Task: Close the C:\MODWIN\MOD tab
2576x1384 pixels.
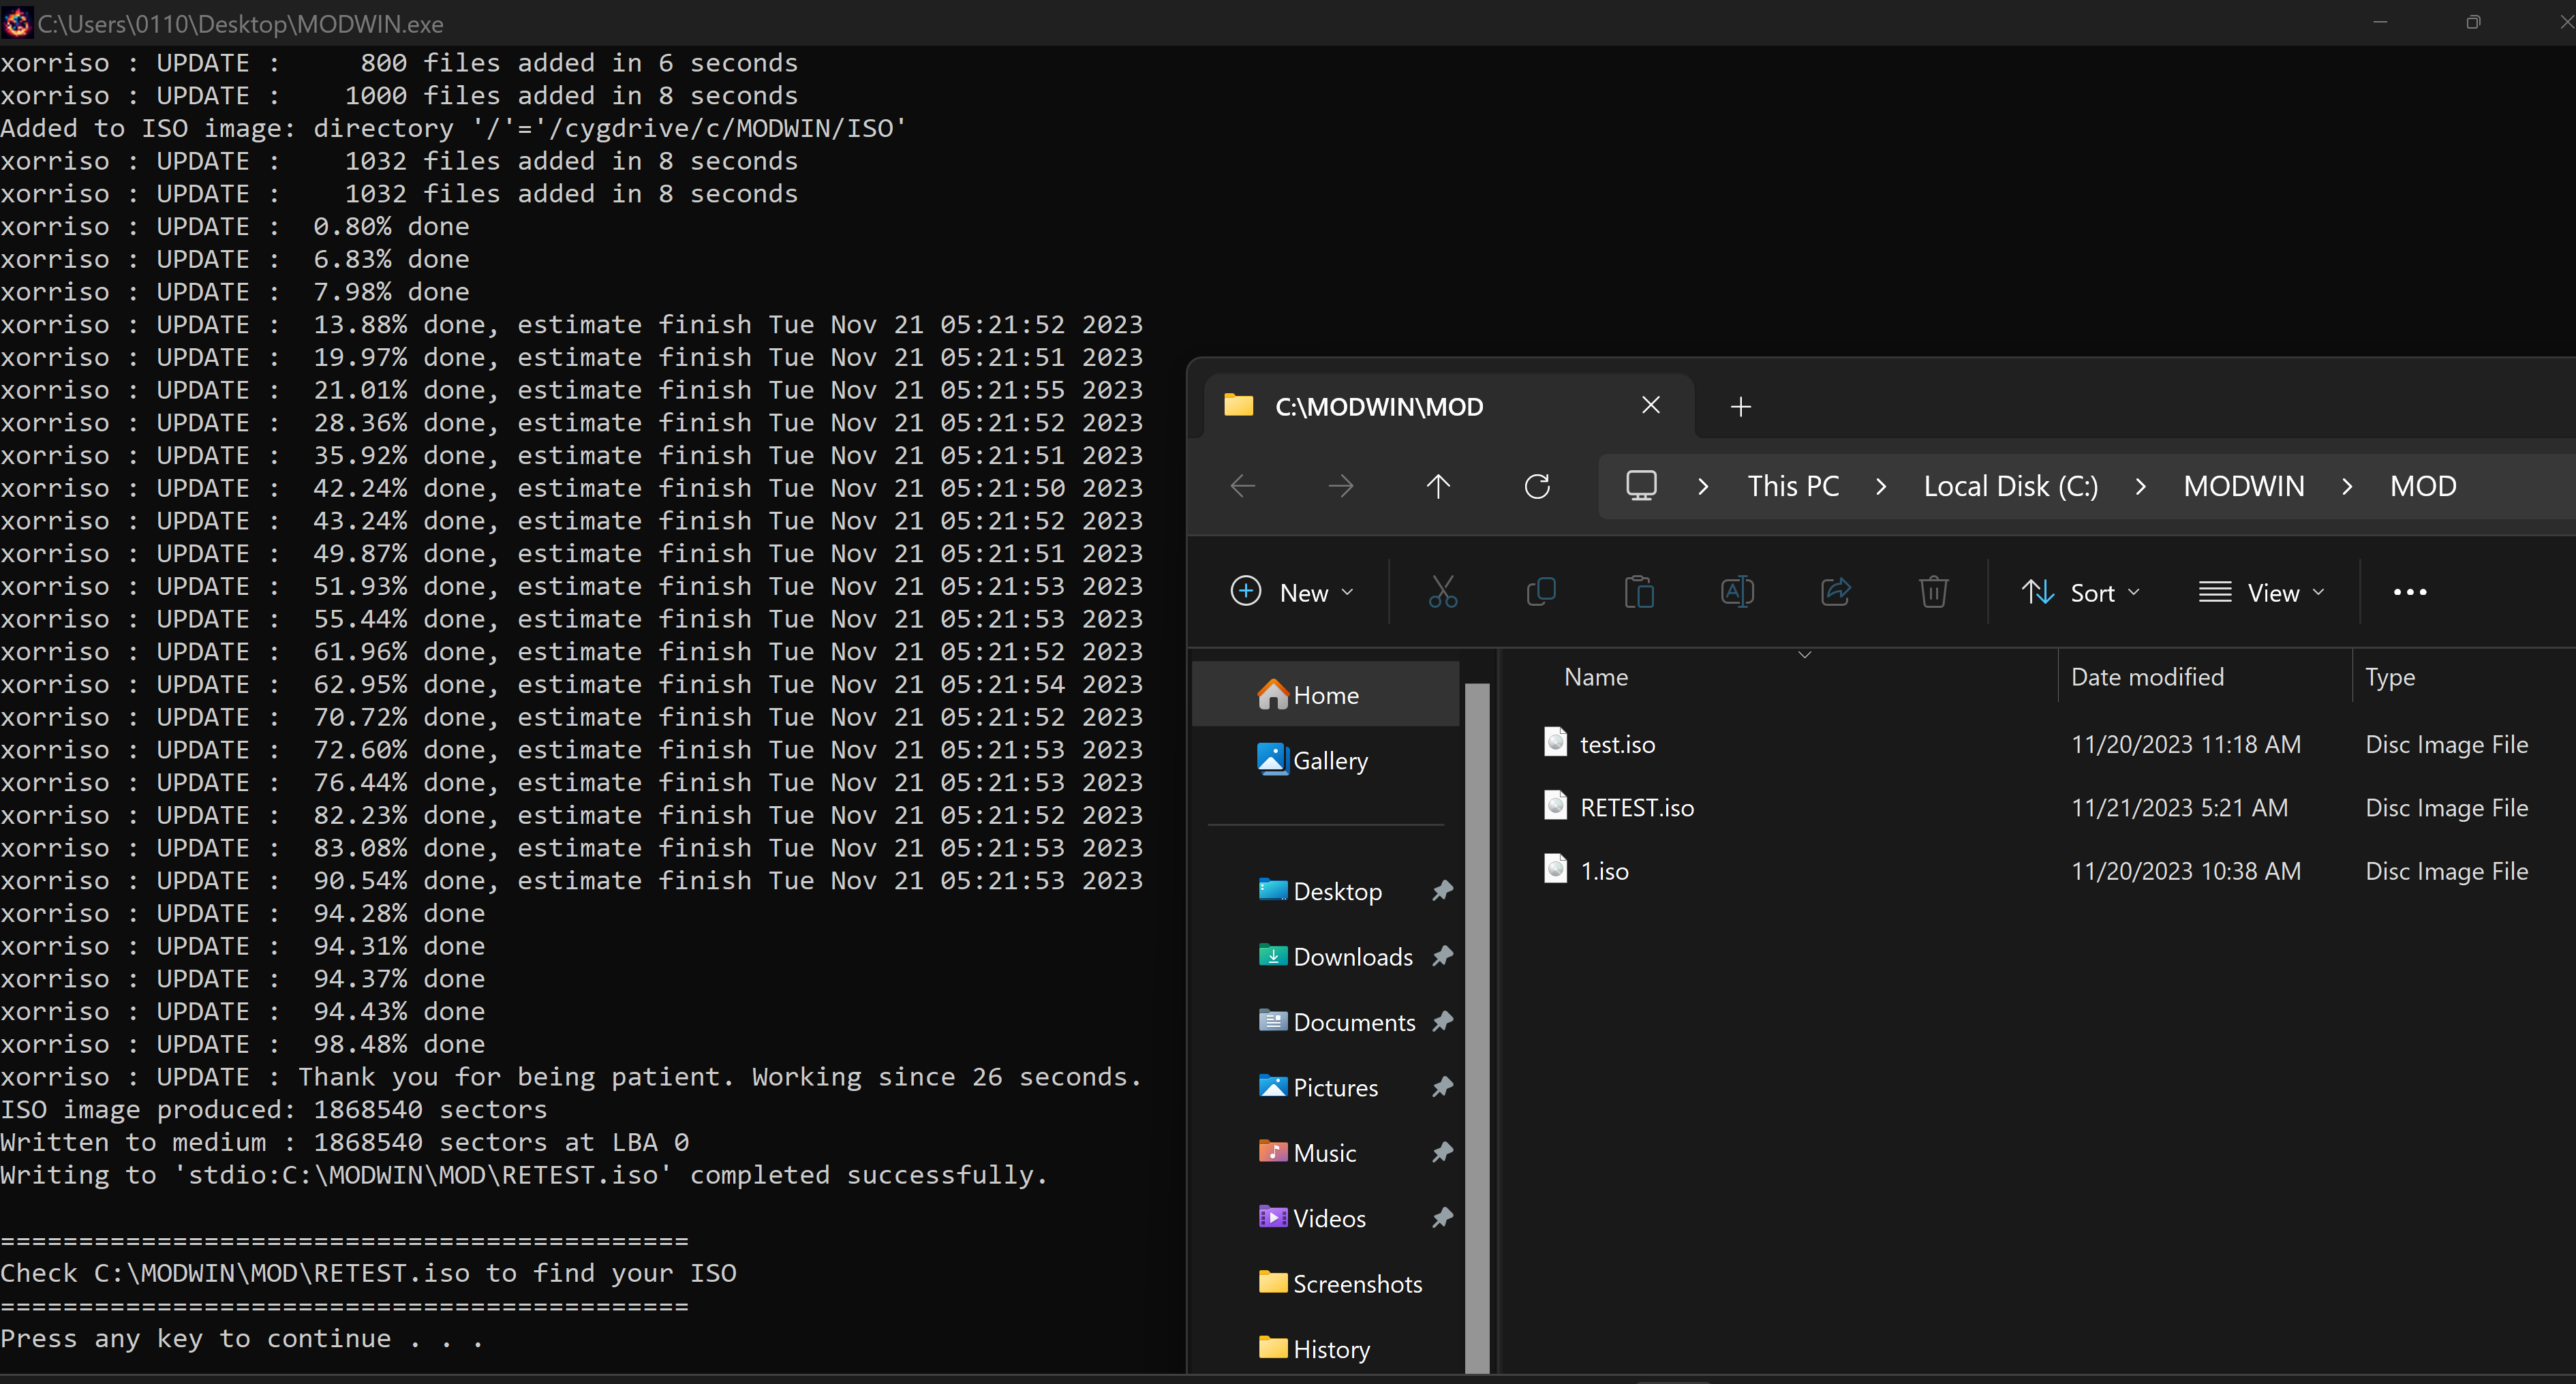Action: pos(1651,405)
